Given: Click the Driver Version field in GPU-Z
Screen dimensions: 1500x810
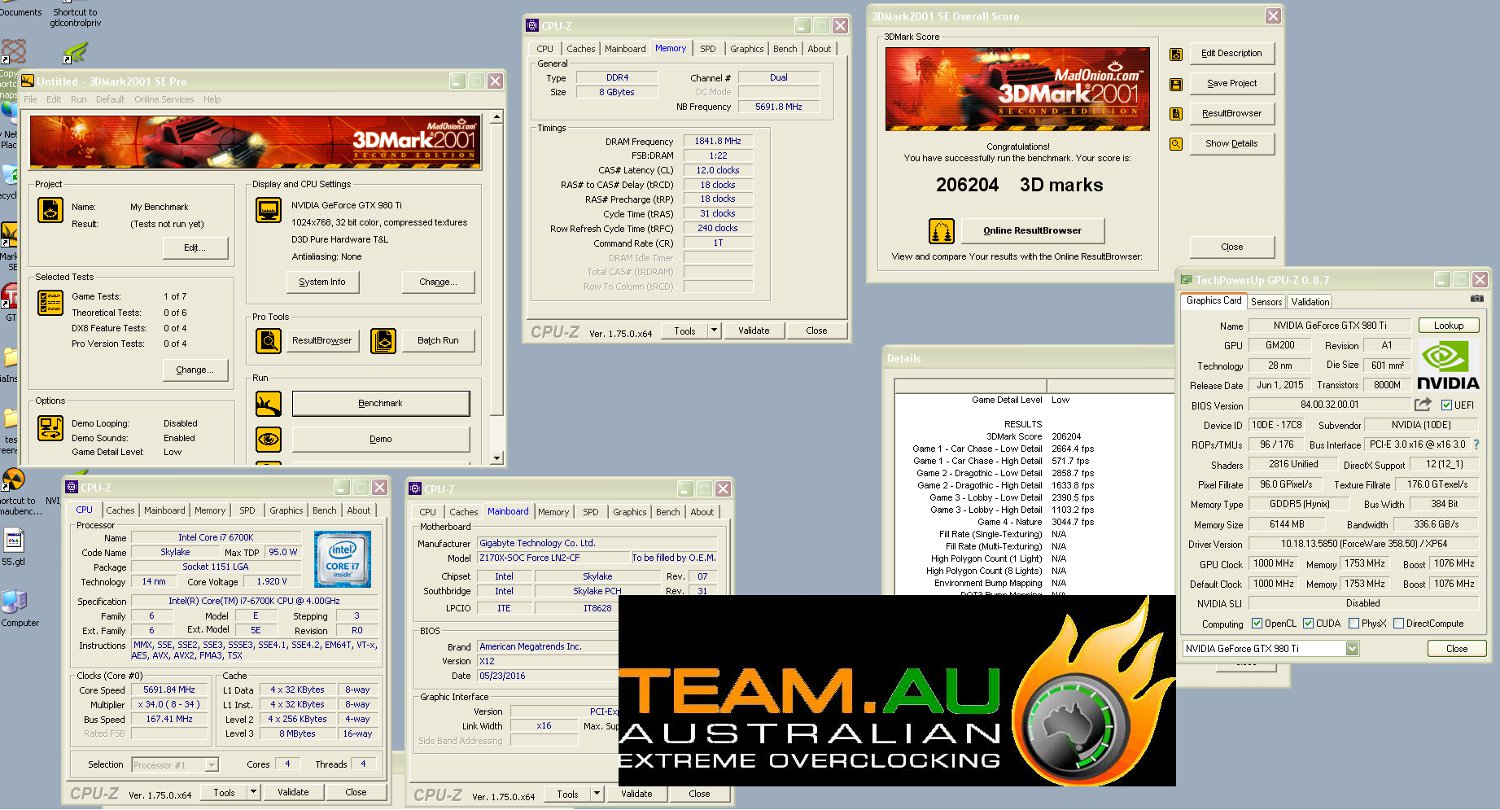Looking at the screenshot, I should 1364,545.
